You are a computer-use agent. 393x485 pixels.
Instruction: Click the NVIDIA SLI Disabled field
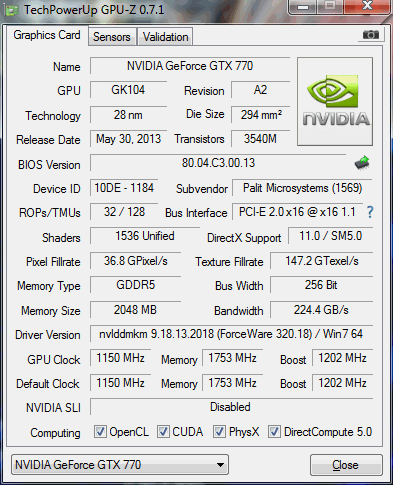click(x=231, y=407)
